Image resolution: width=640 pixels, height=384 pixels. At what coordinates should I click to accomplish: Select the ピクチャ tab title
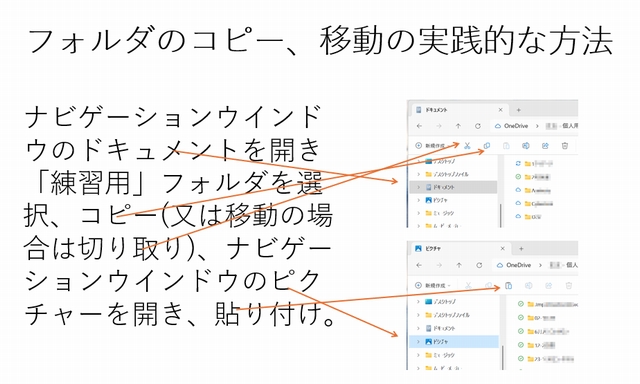pyautogui.click(x=433, y=249)
